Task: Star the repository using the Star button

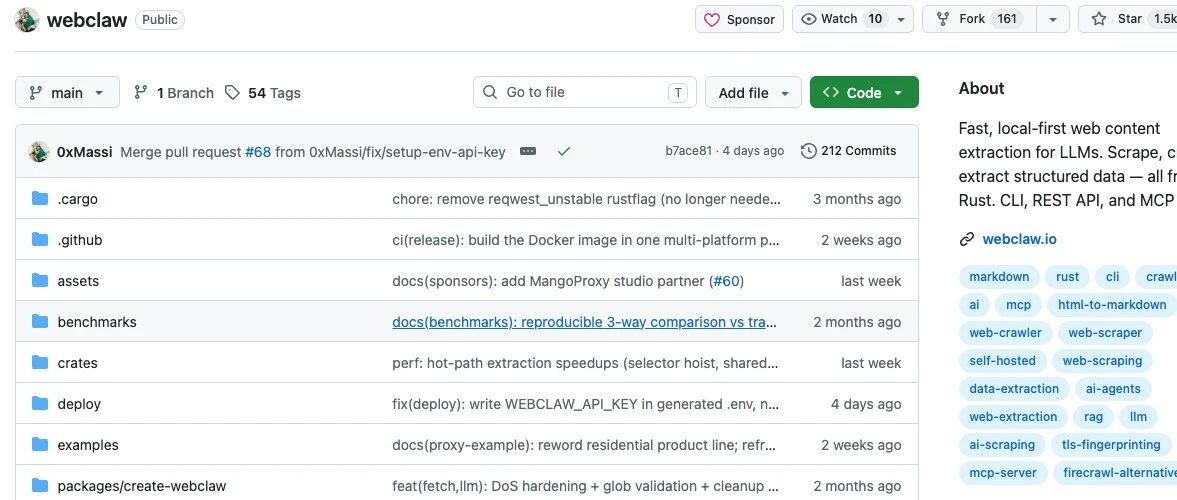Action: tap(1127, 20)
